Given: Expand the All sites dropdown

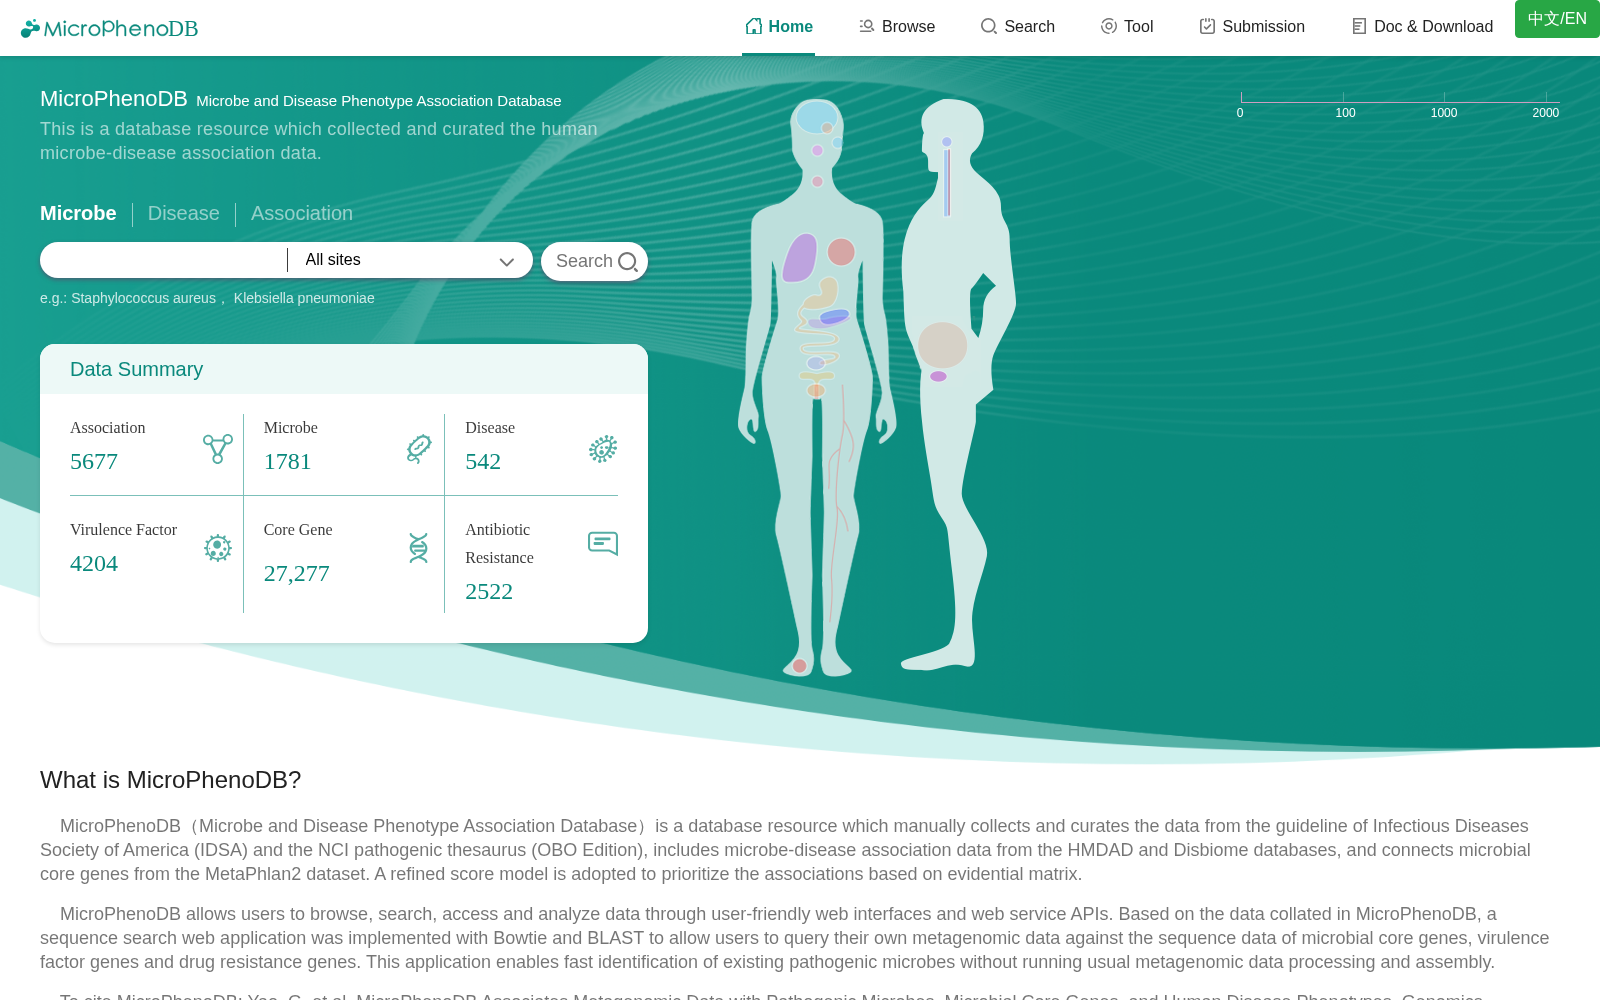Looking at the screenshot, I should click(x=410, y=260).
